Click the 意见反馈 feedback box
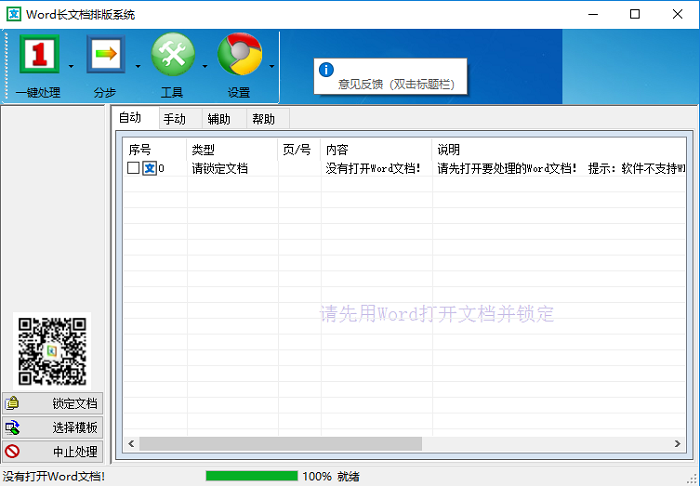This screenshot has width=700, height=486. tap(391, 76)
